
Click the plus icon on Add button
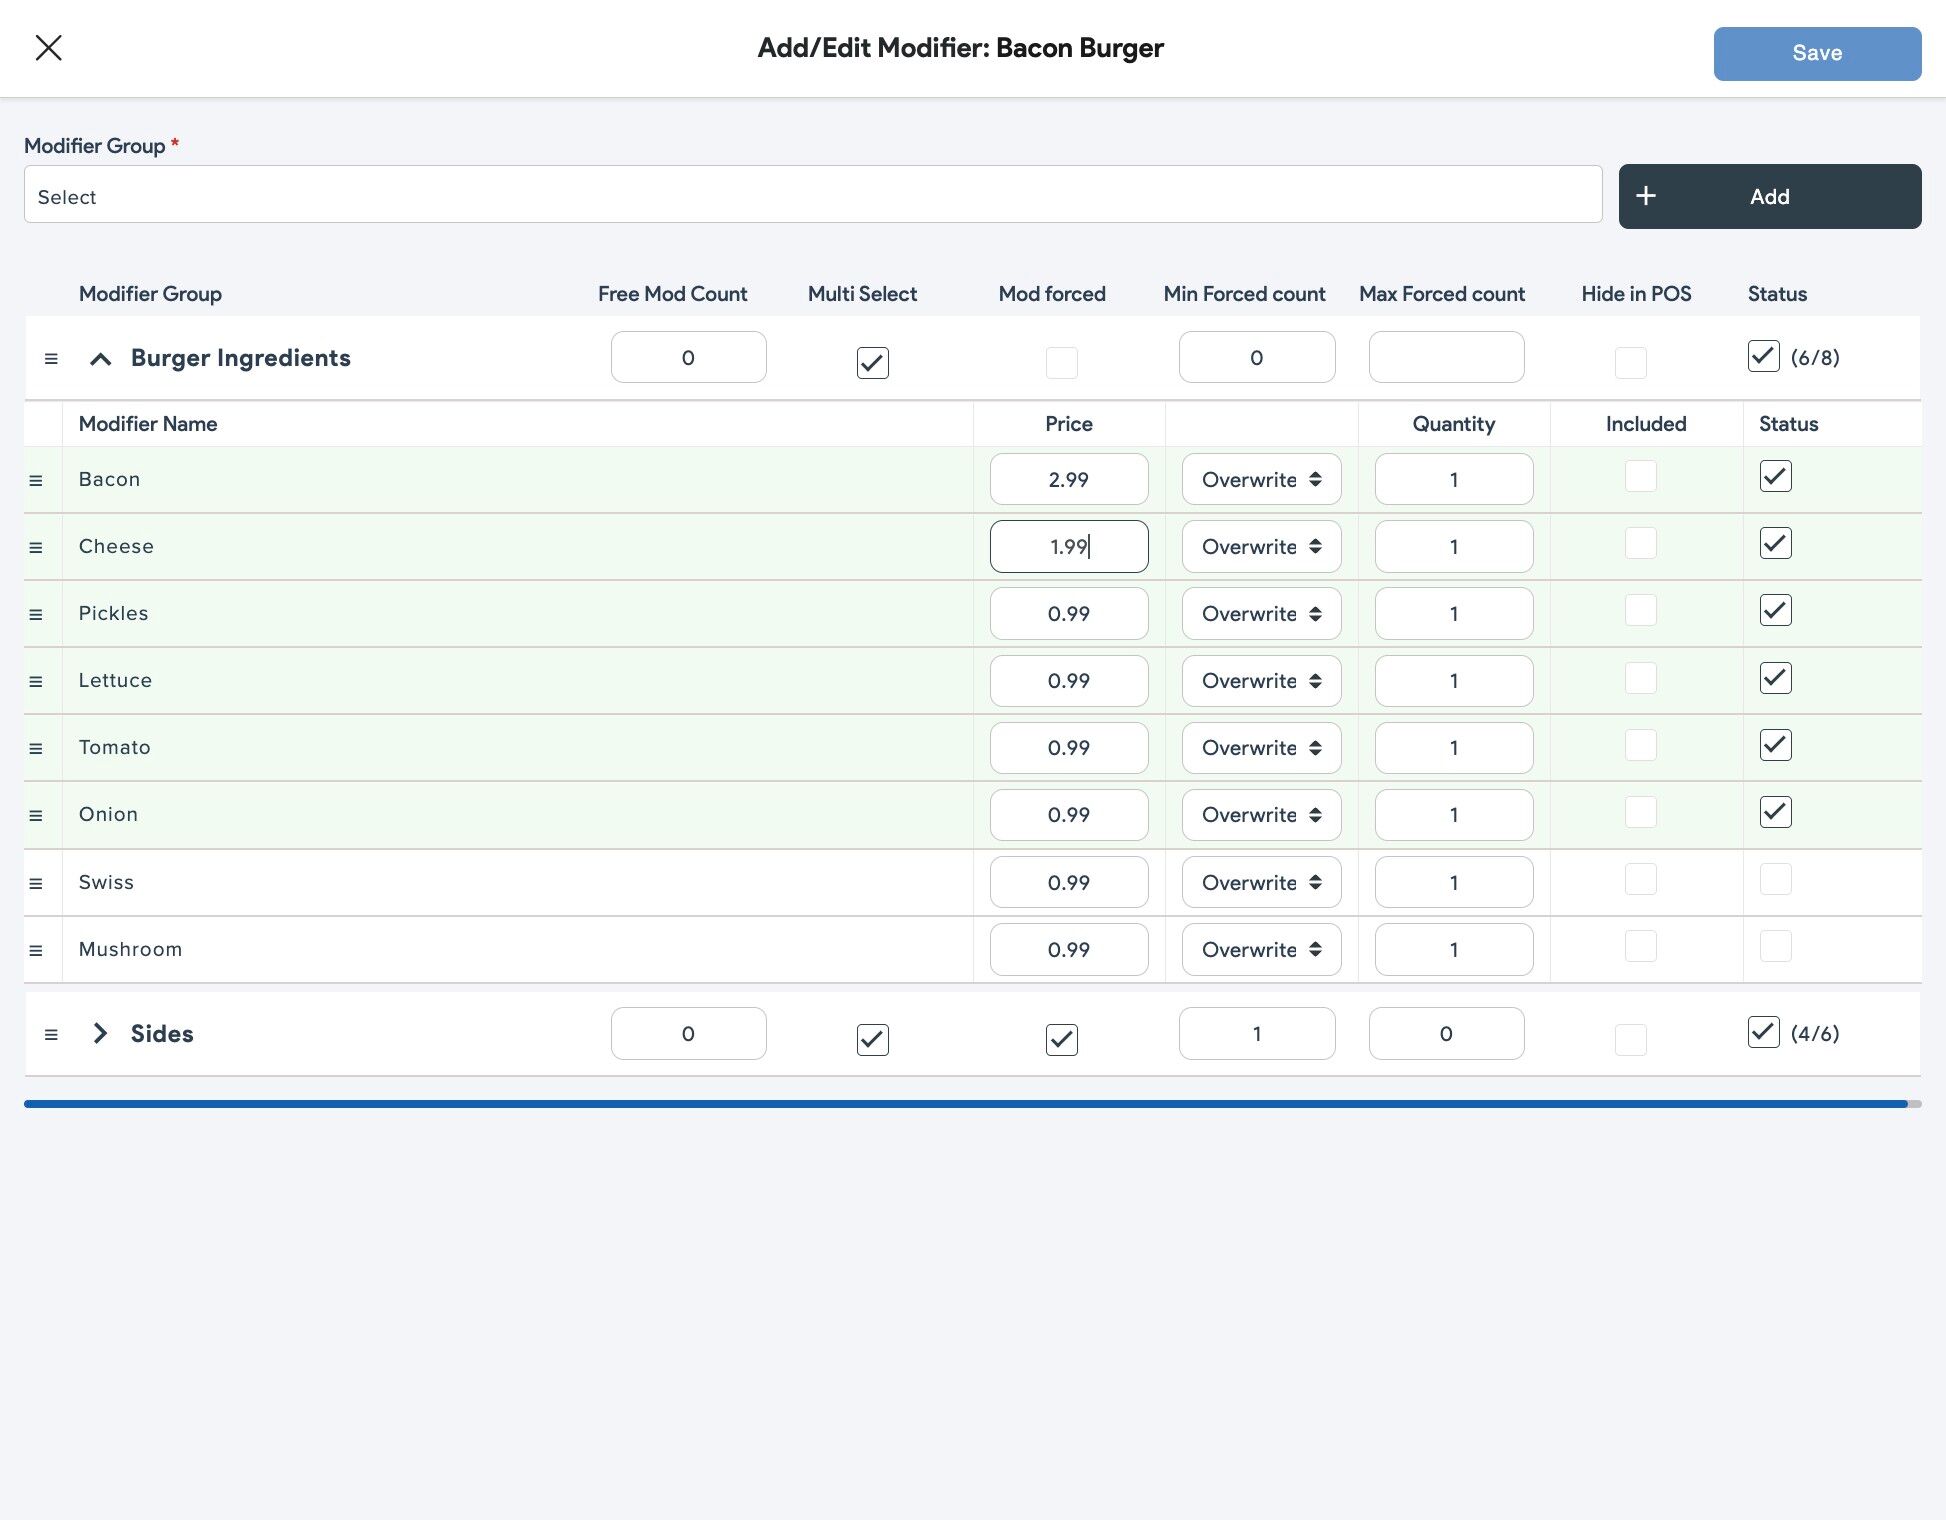tap(1646, 196)
